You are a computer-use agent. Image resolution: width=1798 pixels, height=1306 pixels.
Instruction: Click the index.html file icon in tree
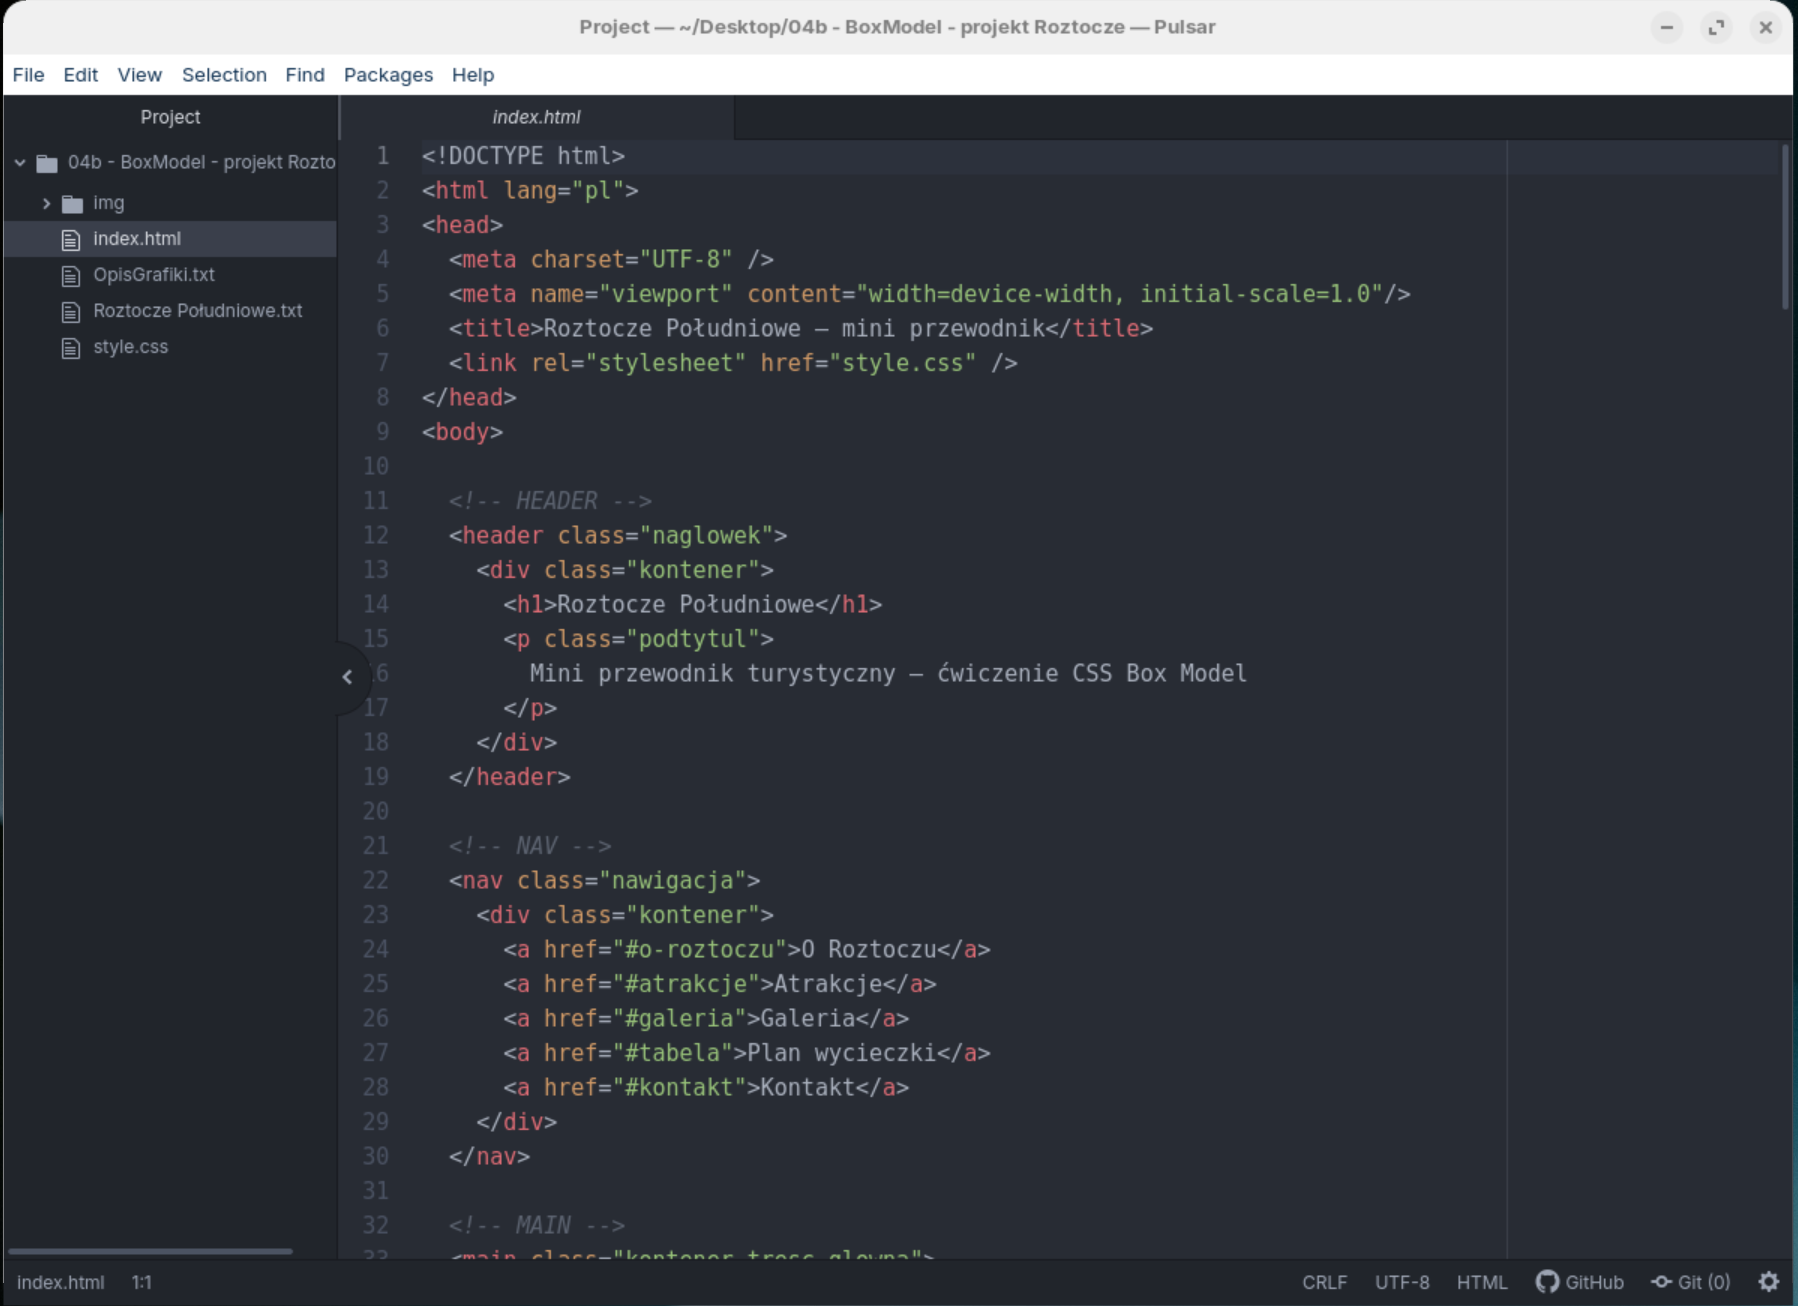pyautogui.click(x=71, y=239)
